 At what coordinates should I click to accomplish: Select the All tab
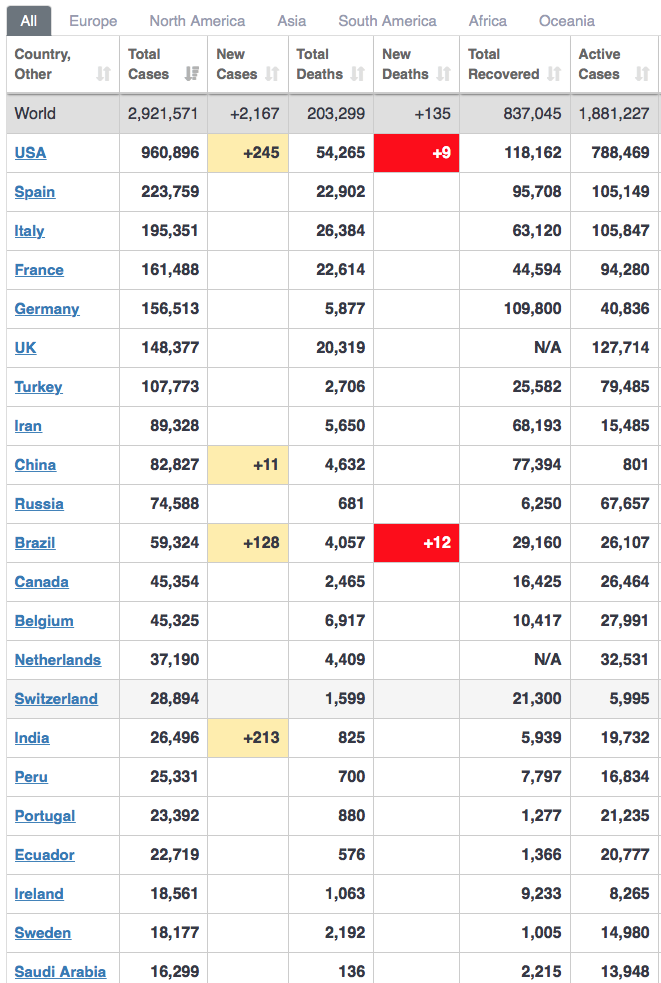tap(29, 21)
